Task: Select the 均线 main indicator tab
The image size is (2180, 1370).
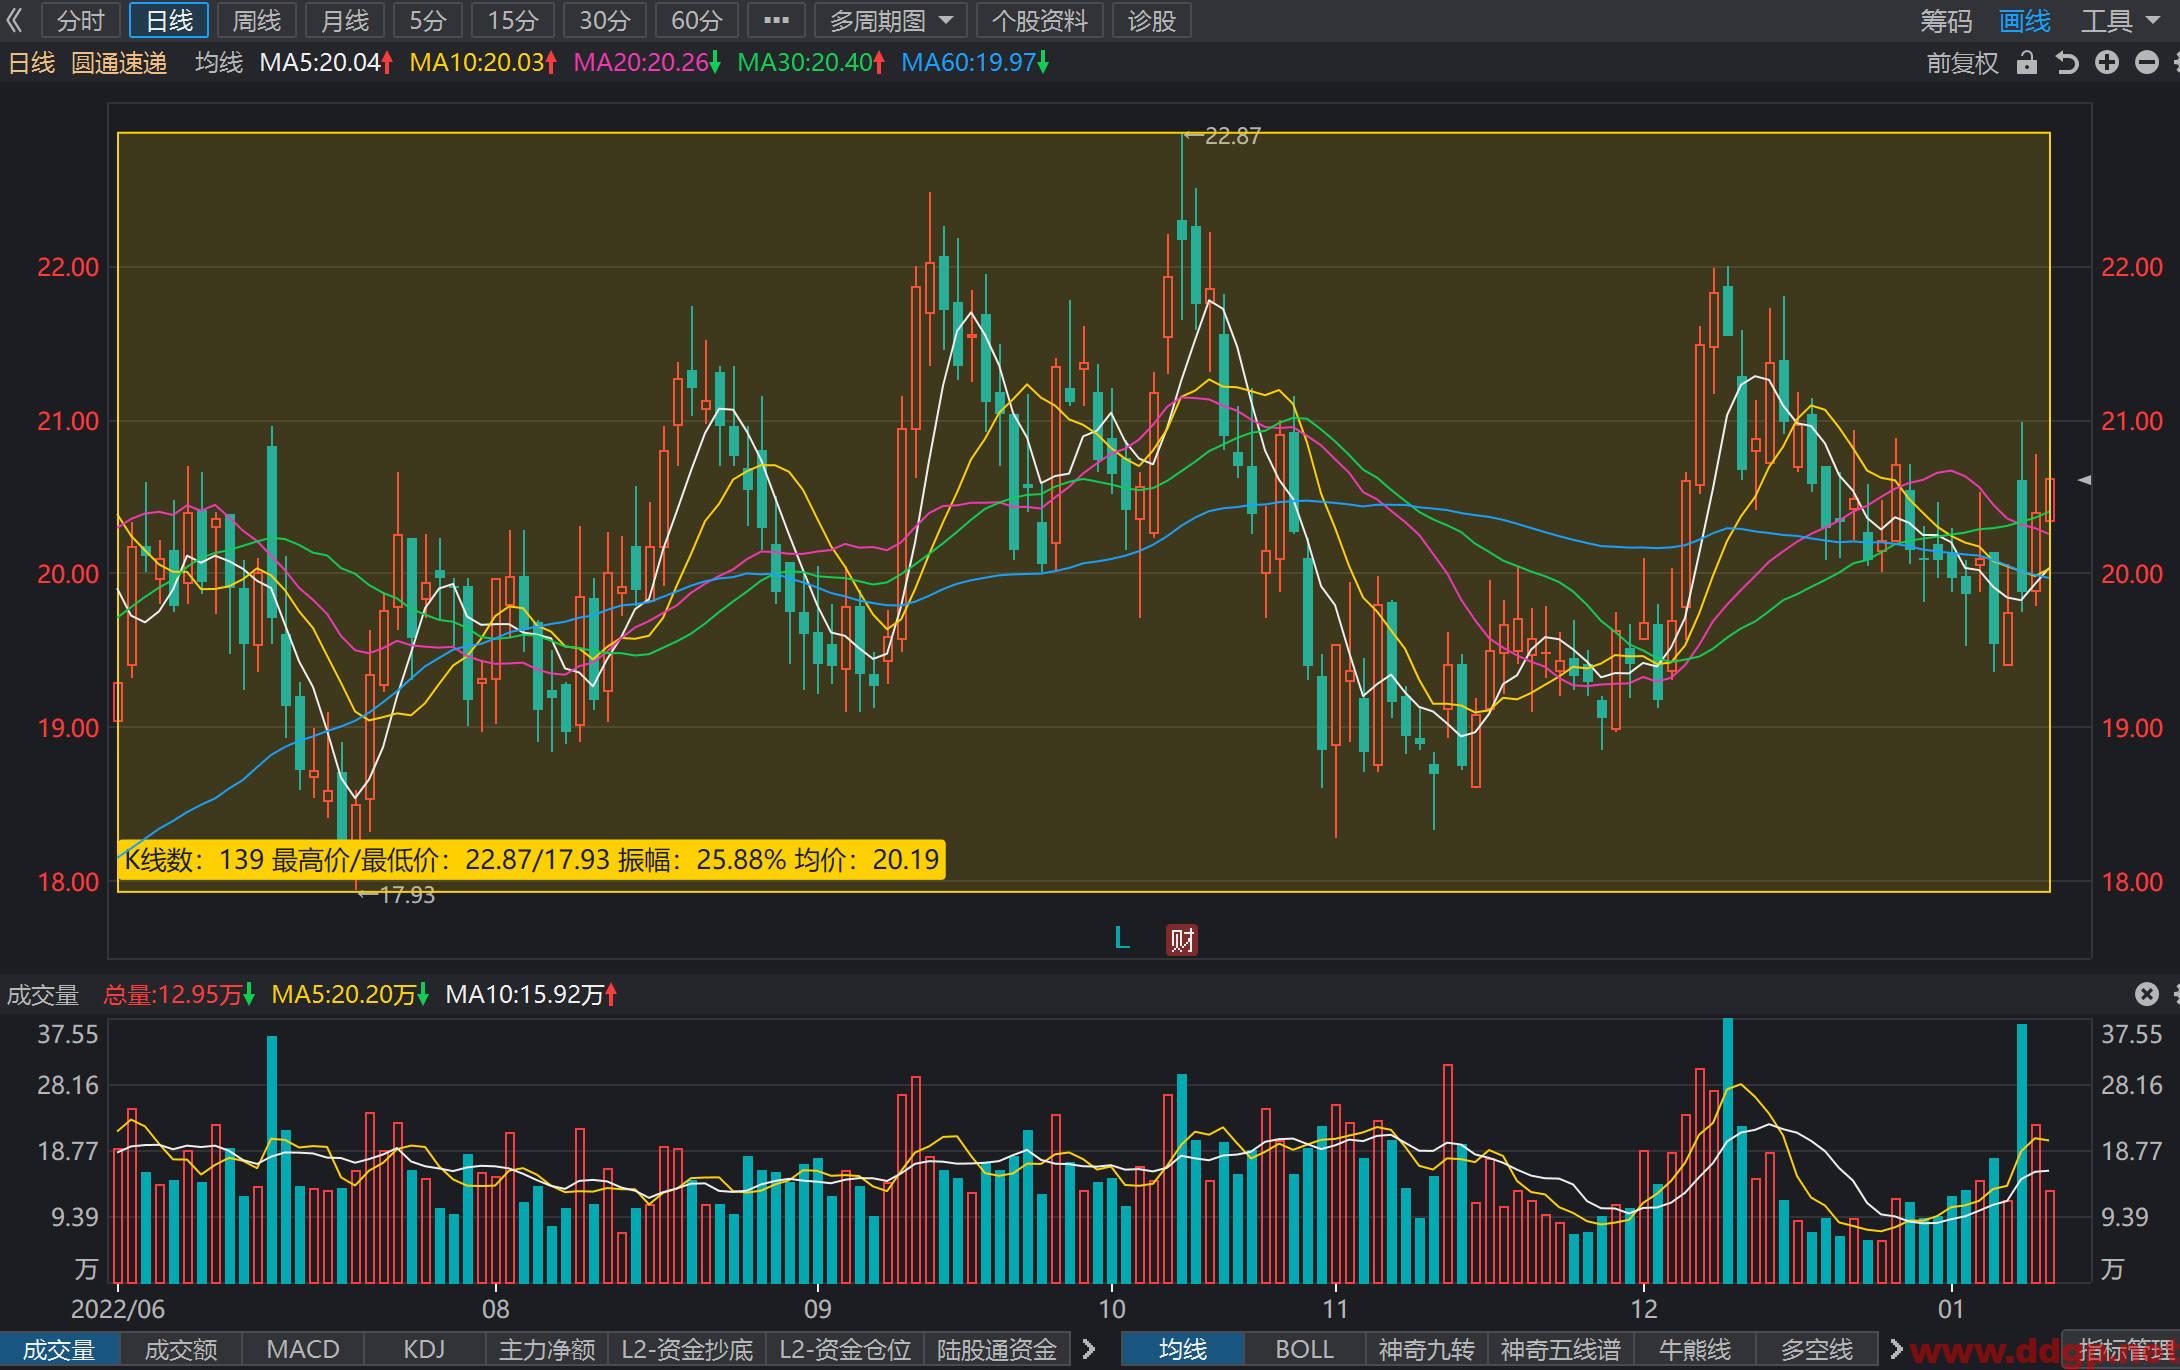Action: coord(1183,1350)
